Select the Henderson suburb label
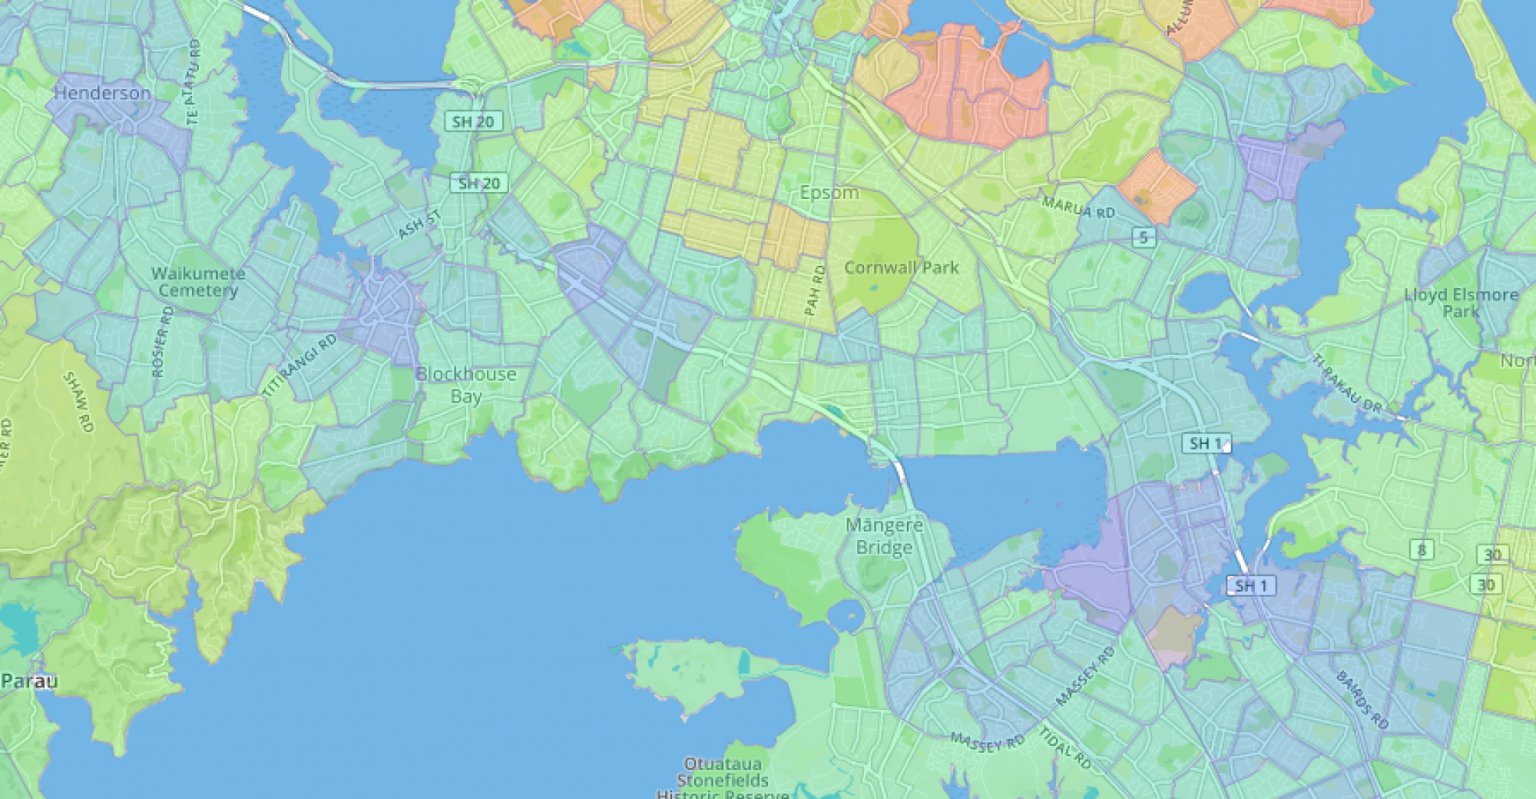The image size is (1536, 799). pyautogui.click(x=102, y=93)
